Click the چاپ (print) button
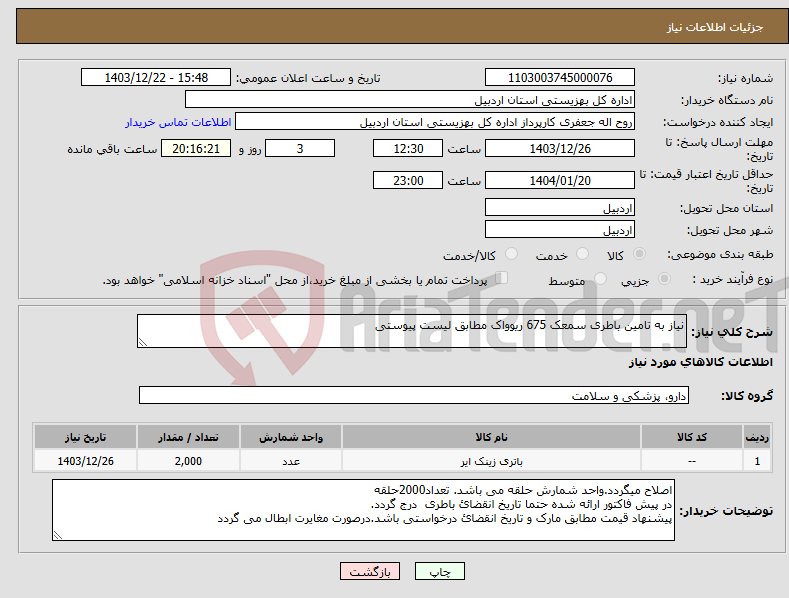This screenshot has width=789, height=598. tap(439, 571)
